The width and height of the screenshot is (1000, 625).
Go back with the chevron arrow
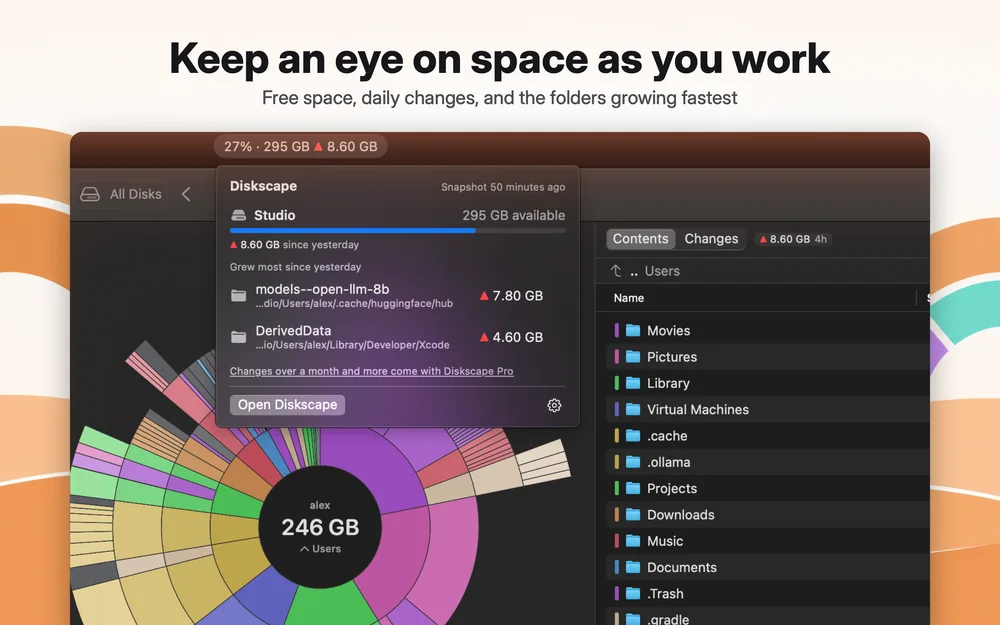click(x=186, y=195)
